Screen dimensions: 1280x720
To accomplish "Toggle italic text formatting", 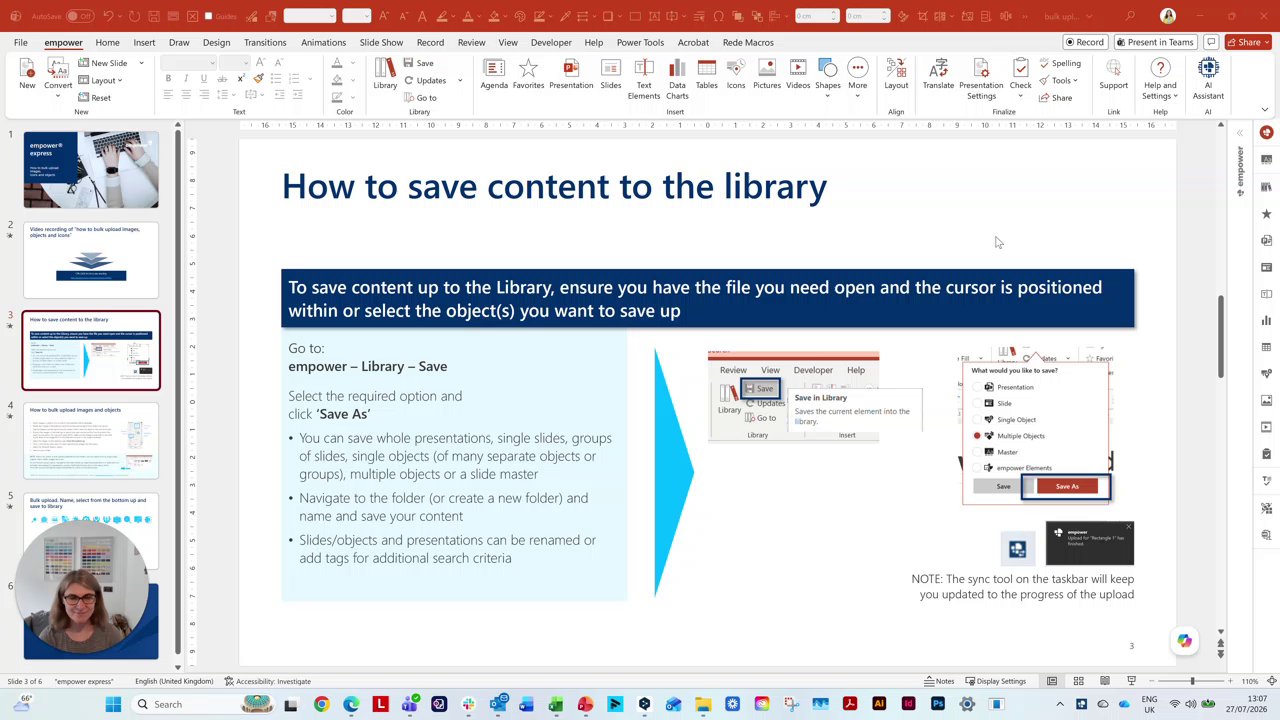I will 186,79.
